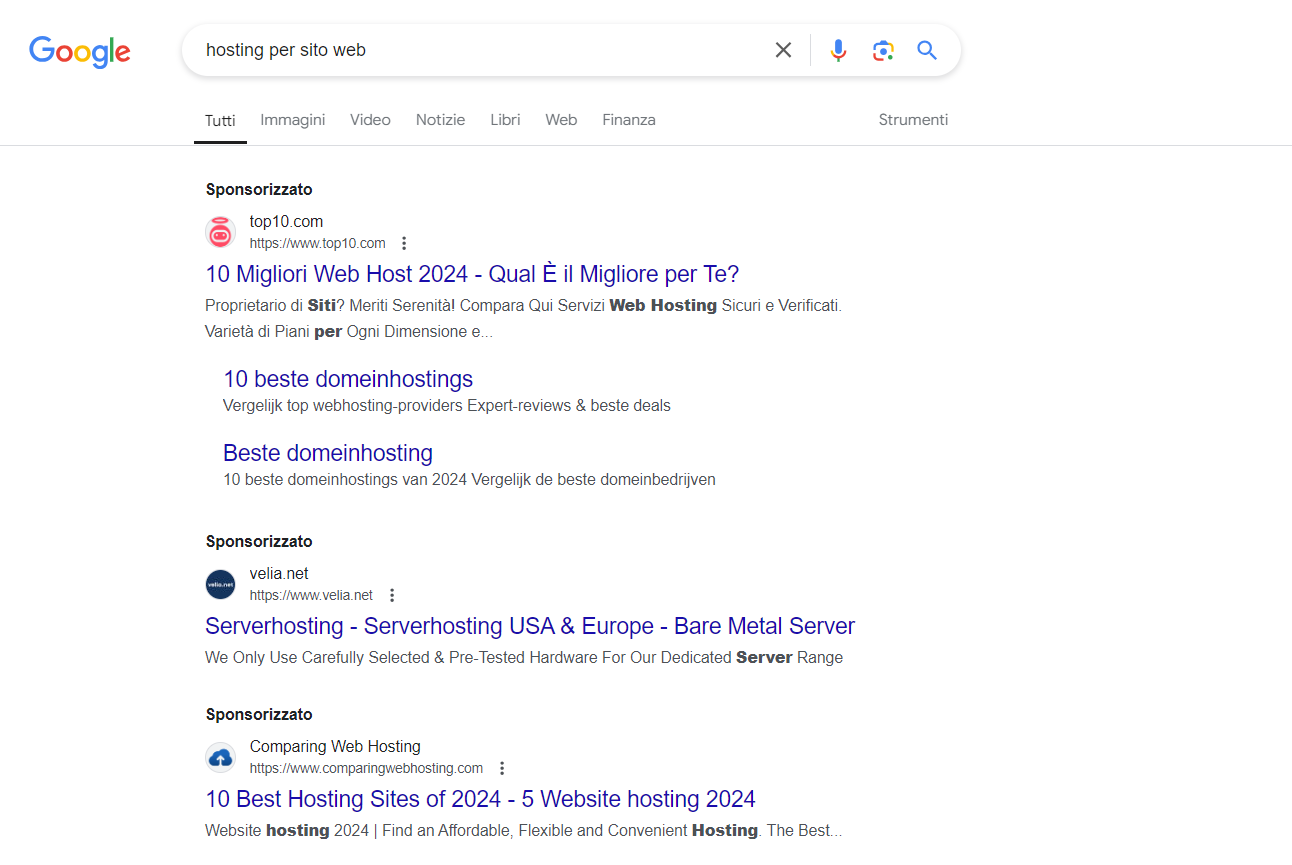This screenshot has height=865, width=1292.
Task: Open three-dot menu next to velia.net URL
Action: 392,595
